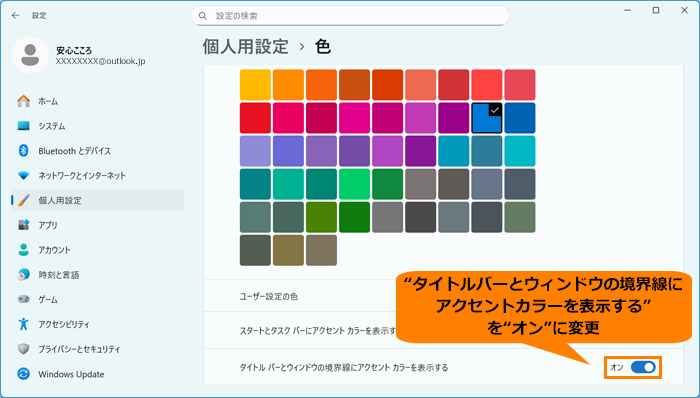
Task: Click the 設定の検索 search field
Action: coord(350,16)
